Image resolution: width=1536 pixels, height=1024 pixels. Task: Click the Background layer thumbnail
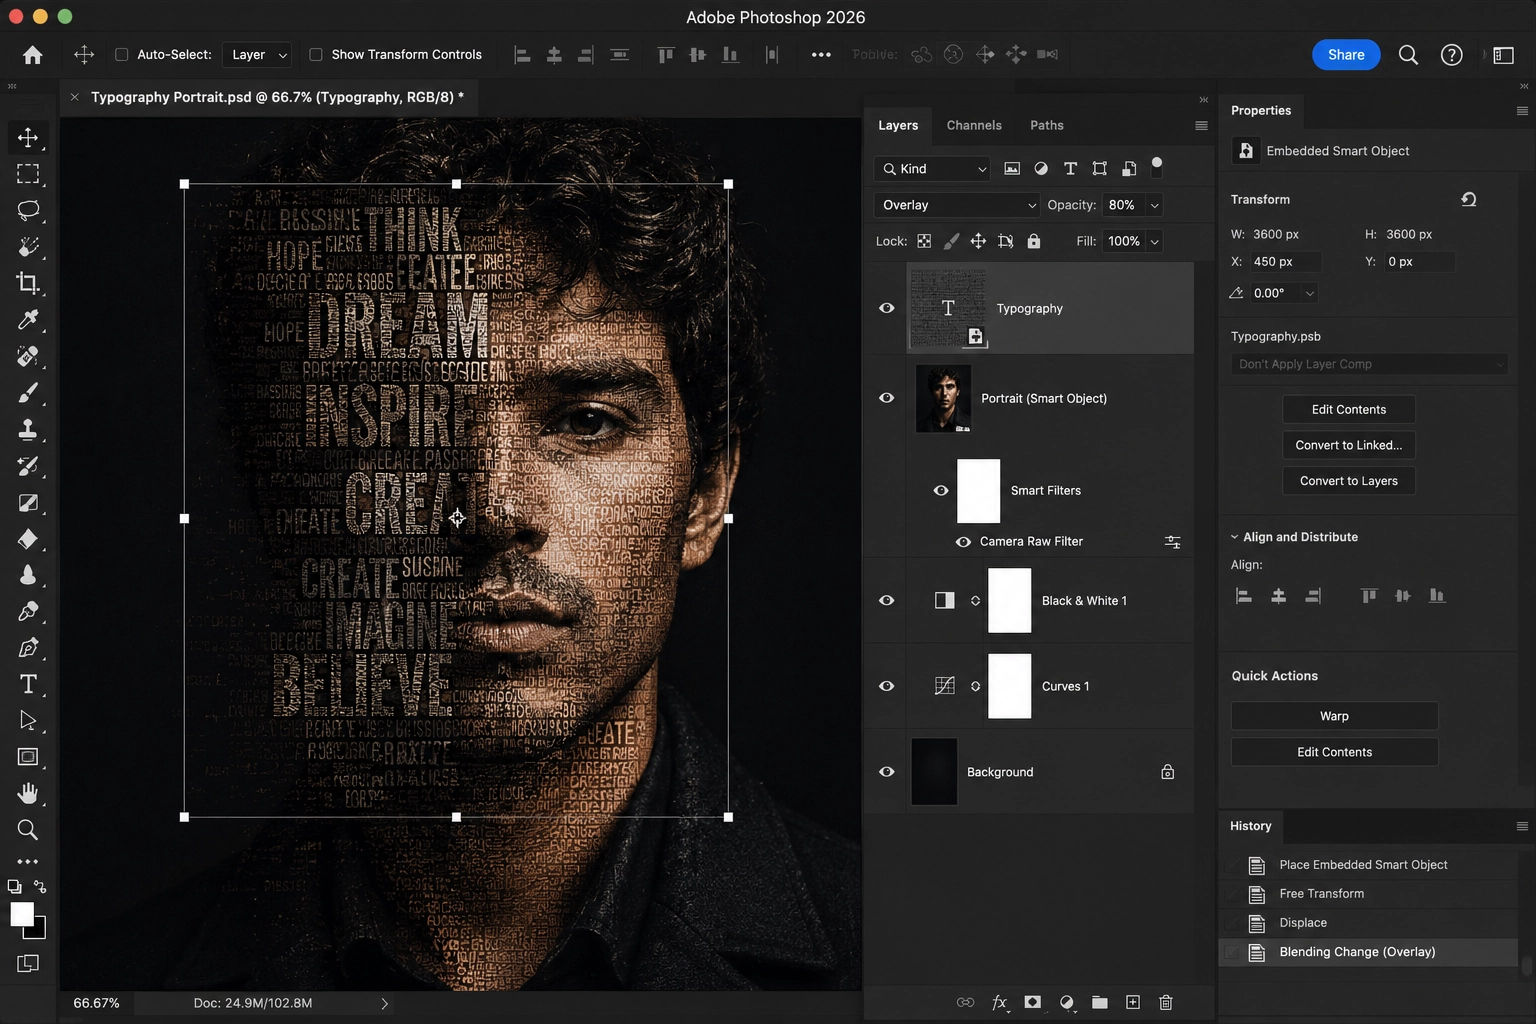(934, 772)
